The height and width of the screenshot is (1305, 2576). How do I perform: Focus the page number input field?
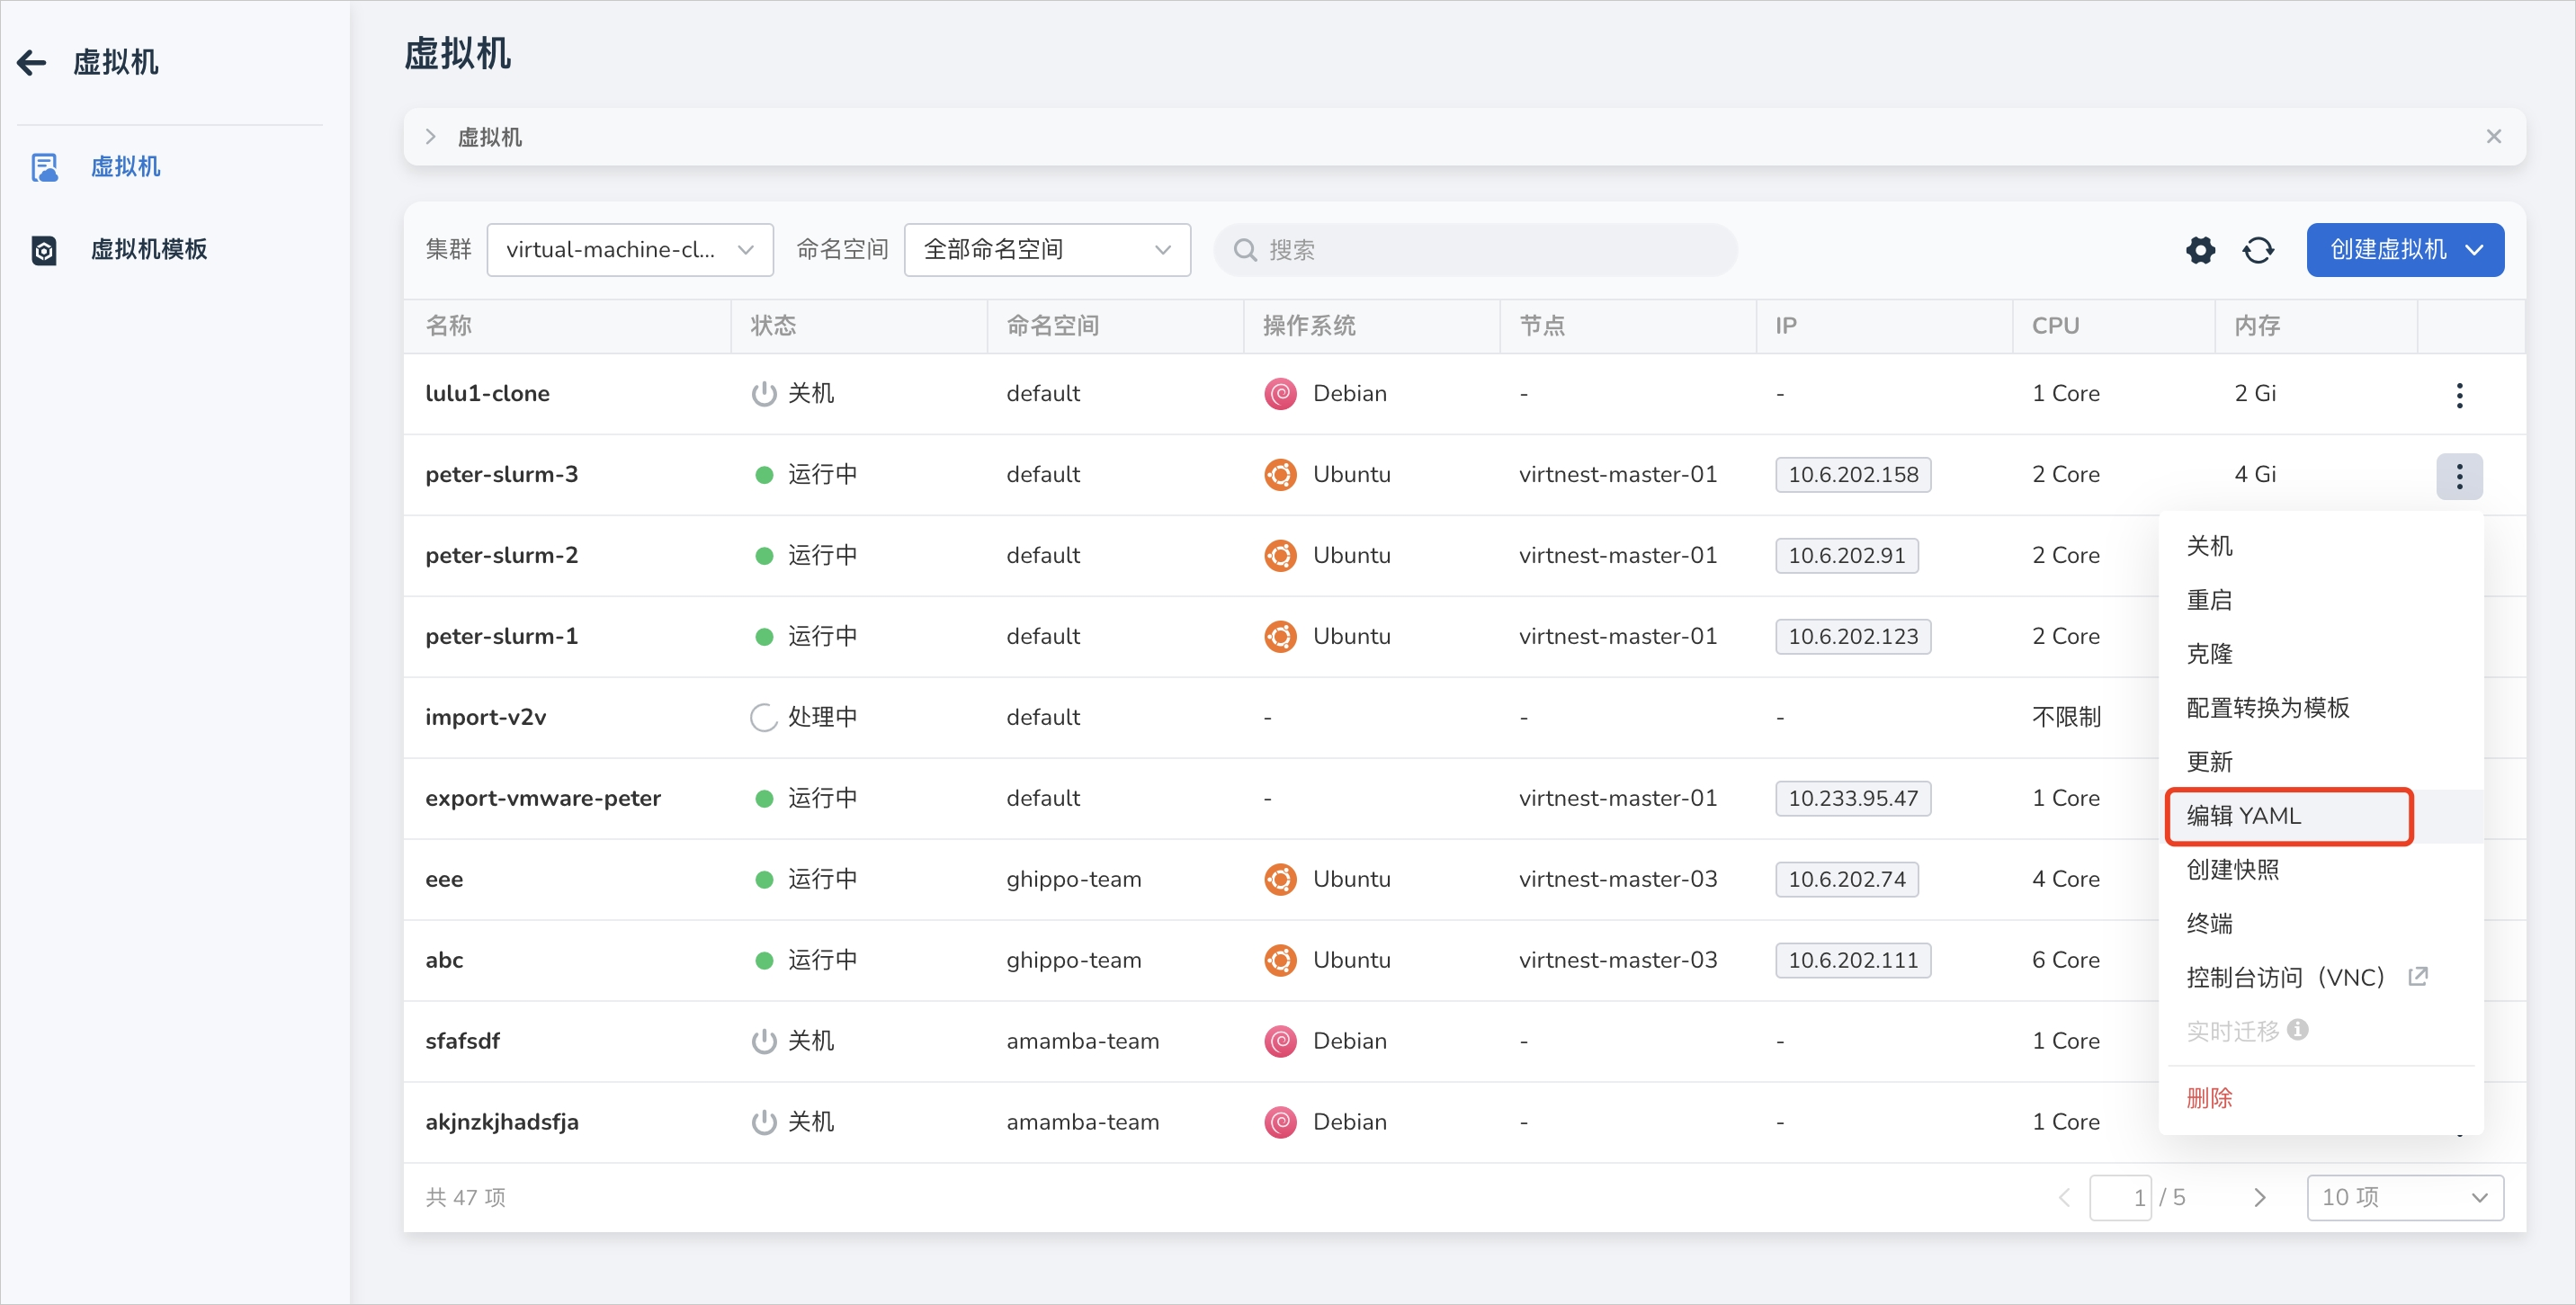pyautogui.click(x=2120, y=1198)
